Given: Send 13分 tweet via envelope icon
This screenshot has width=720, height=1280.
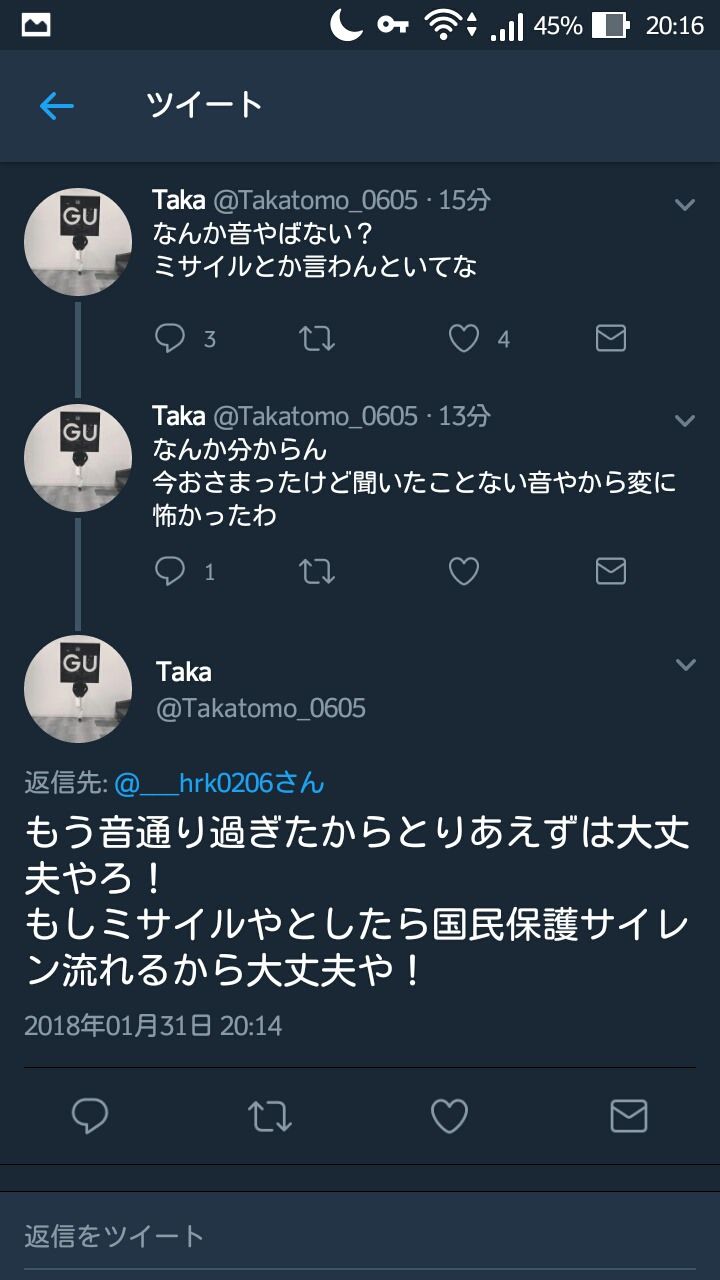Looking at the screenshot, I should coord(610,571).
